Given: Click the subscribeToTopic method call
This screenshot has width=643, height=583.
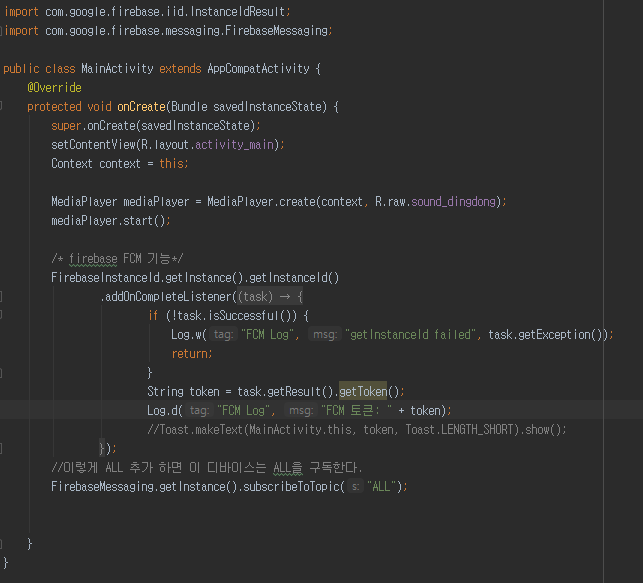Looking at the screenshot, I should [x=292, y=486].
